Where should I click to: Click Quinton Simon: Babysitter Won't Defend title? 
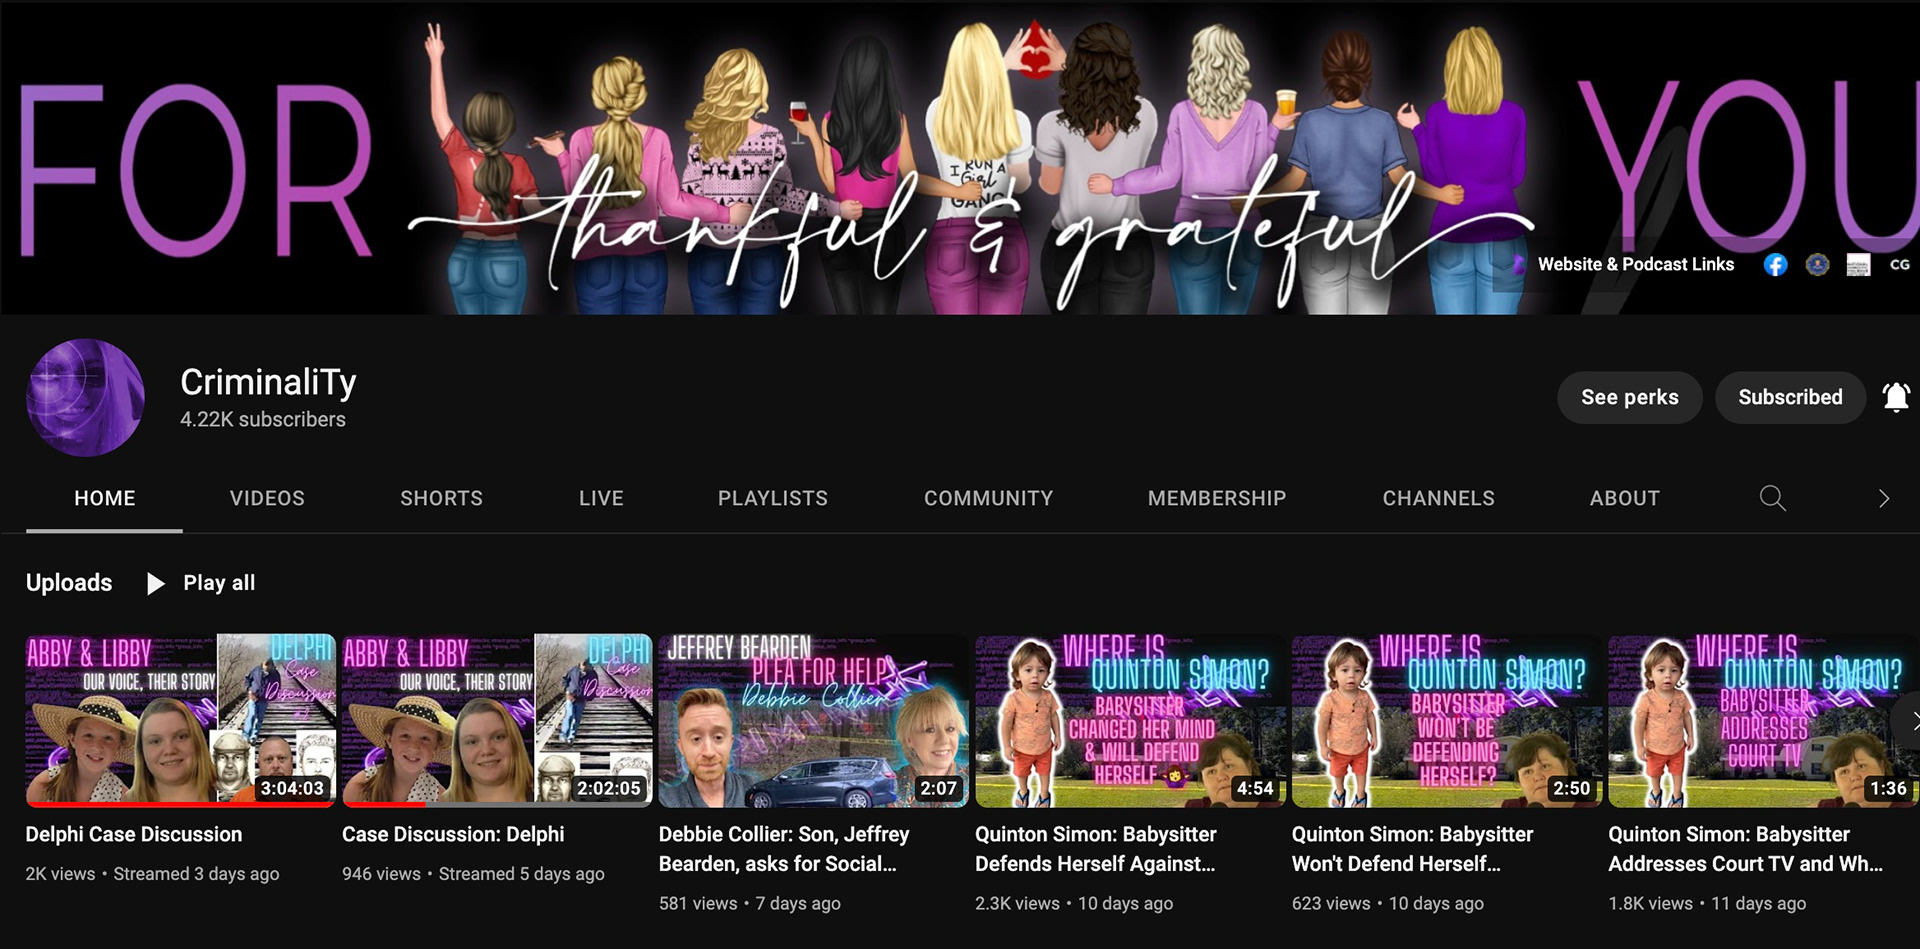[1412, 849]
